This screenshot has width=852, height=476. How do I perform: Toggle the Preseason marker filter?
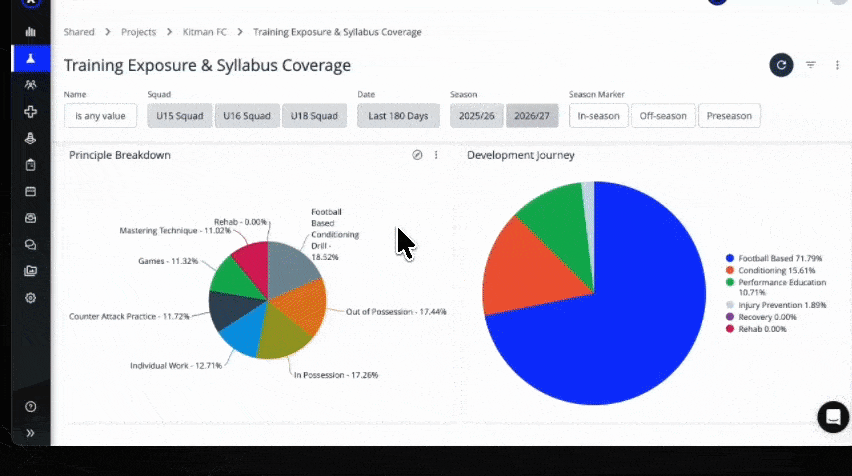729,116
